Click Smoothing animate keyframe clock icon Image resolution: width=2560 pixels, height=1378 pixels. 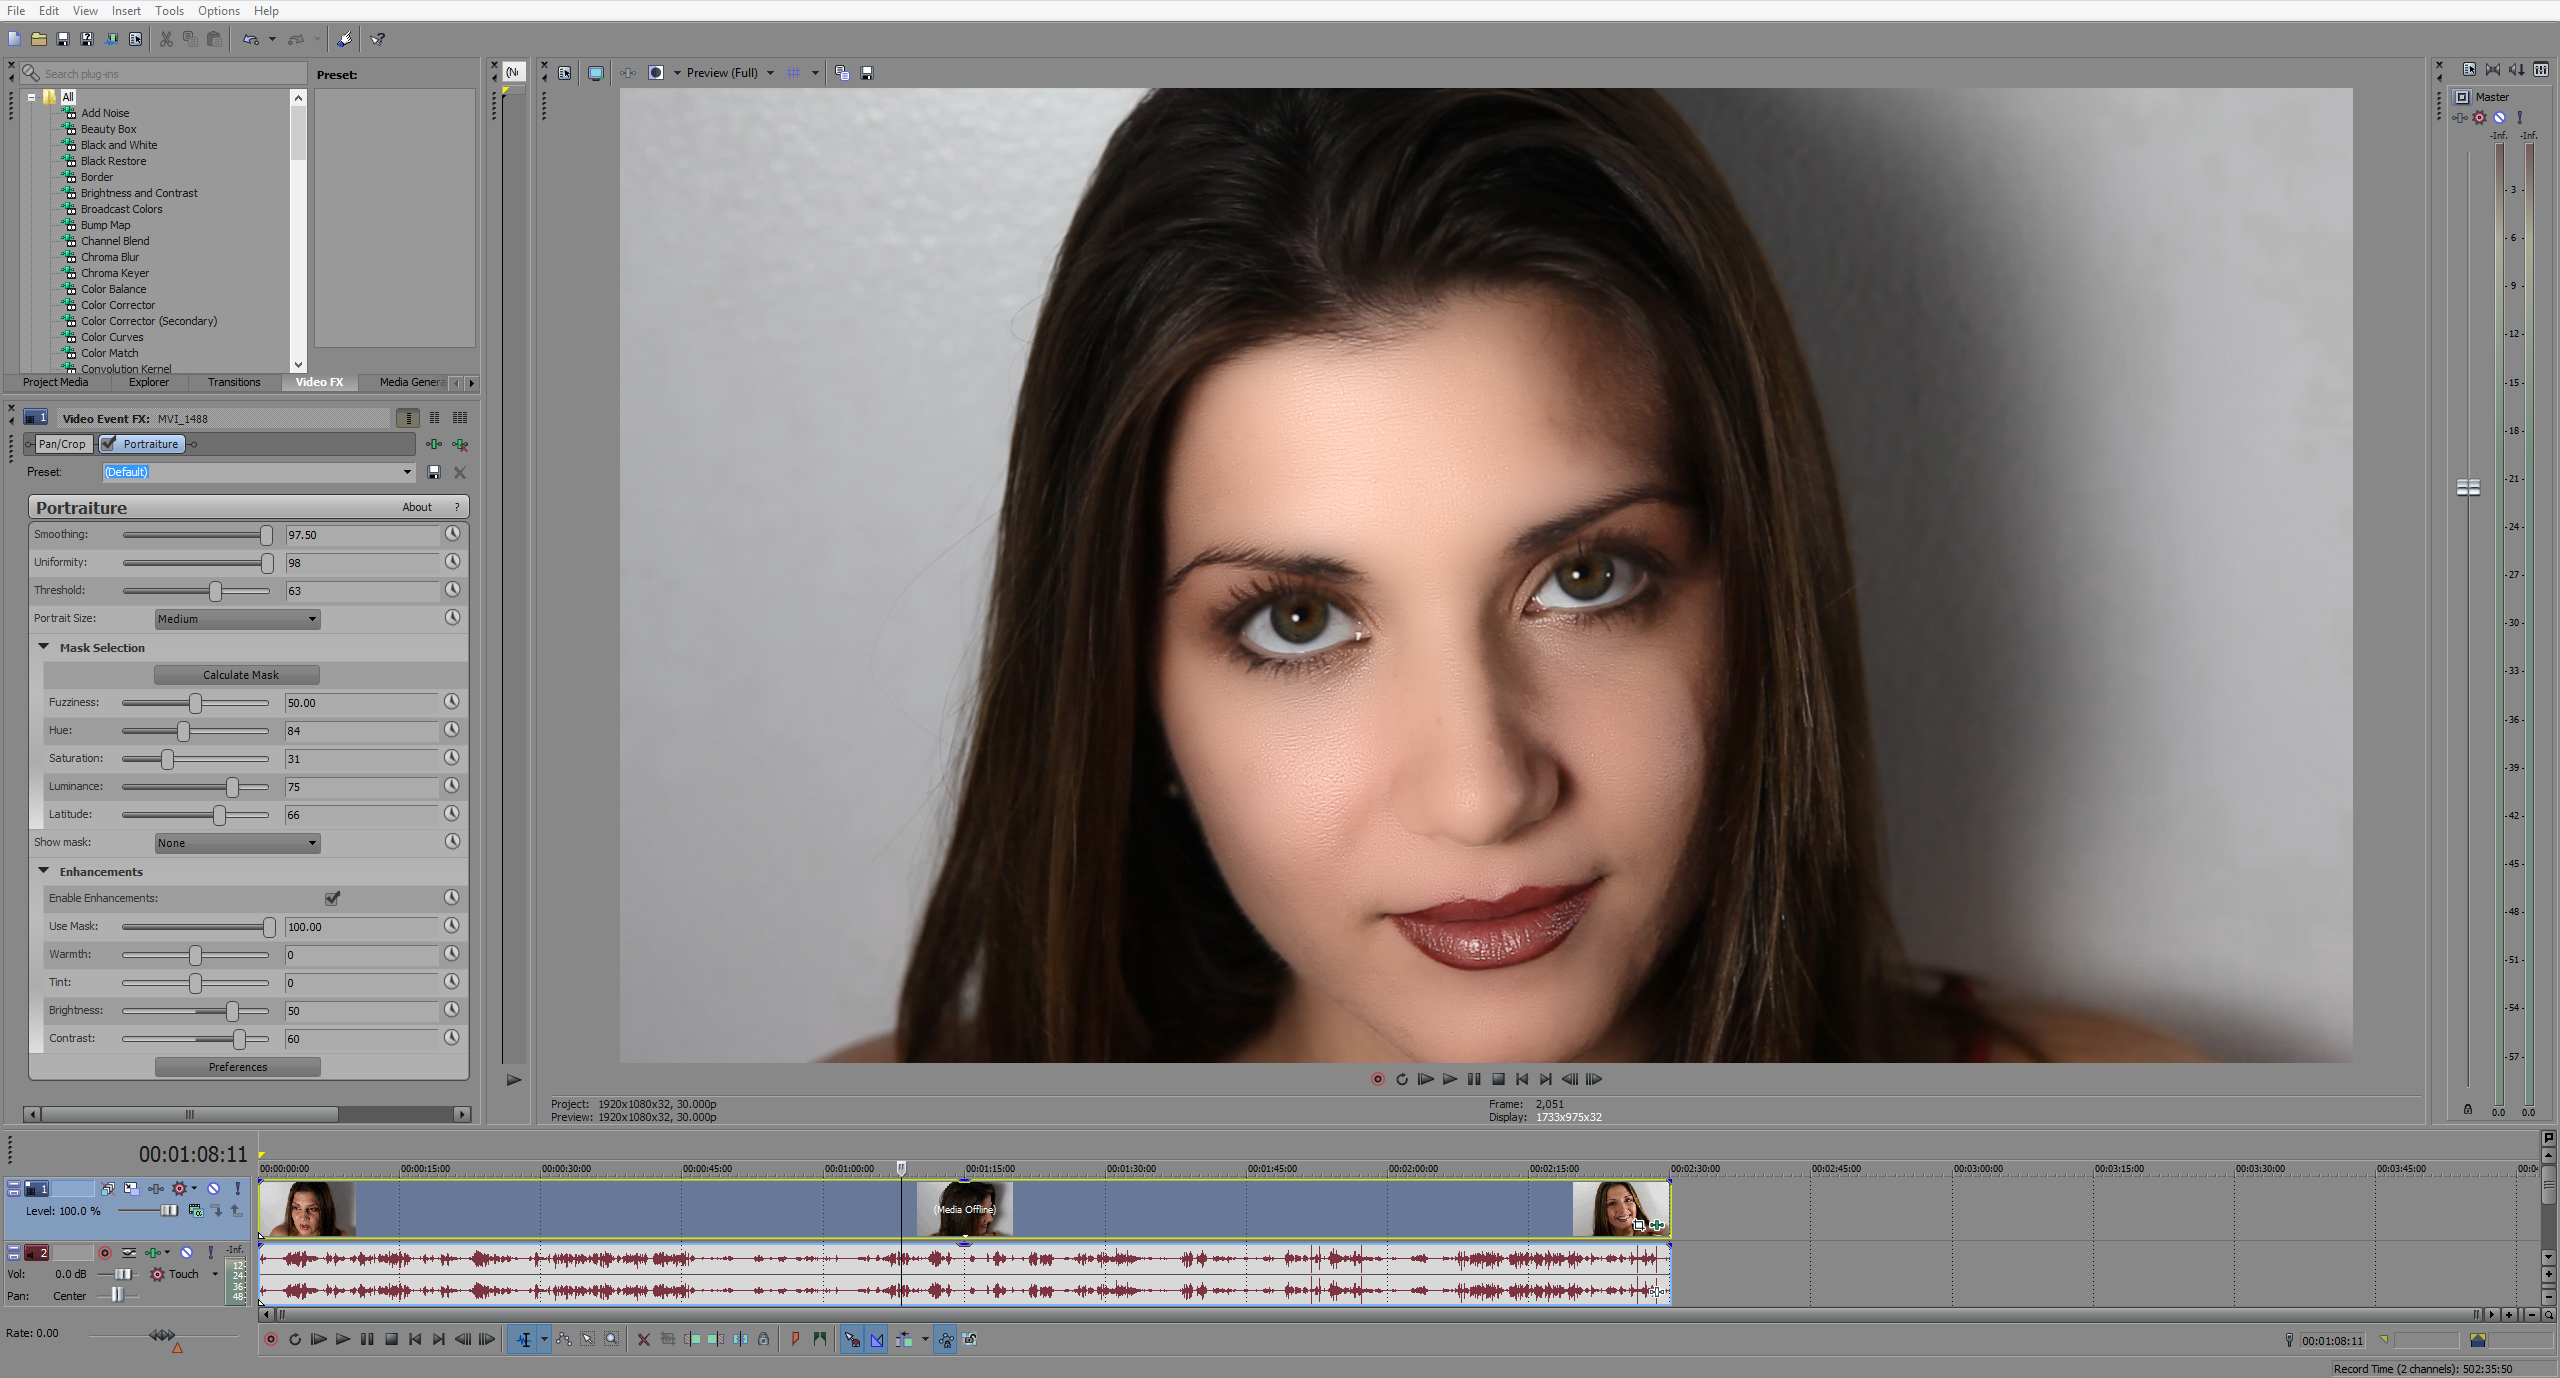pyautogui.click(x=453, y=534)
